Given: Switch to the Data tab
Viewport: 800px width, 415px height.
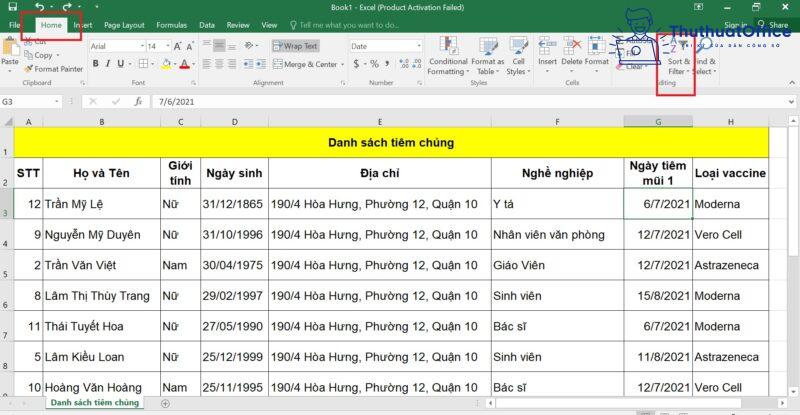Looking at the screenshot, I should tap(207, 25).
